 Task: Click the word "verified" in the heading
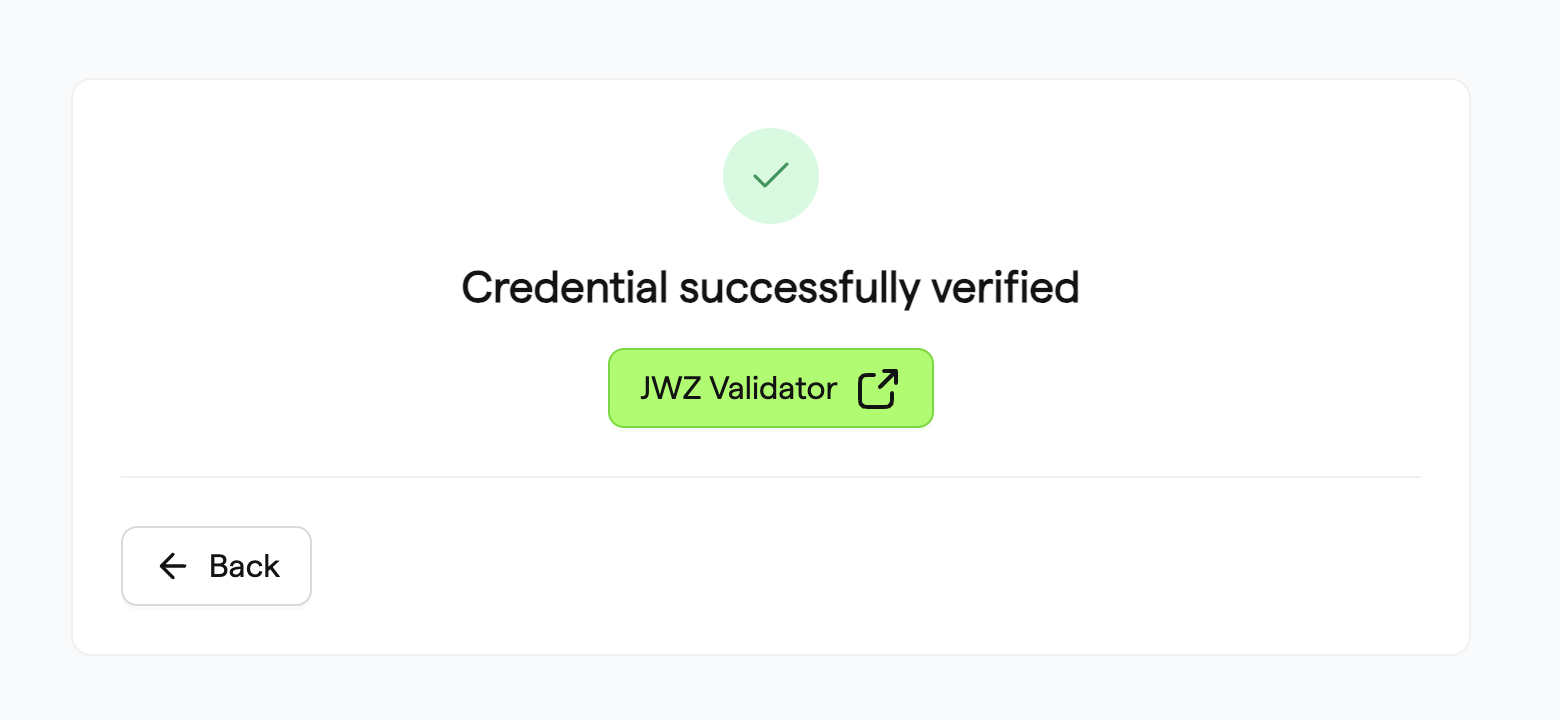tap(1006, 288)
